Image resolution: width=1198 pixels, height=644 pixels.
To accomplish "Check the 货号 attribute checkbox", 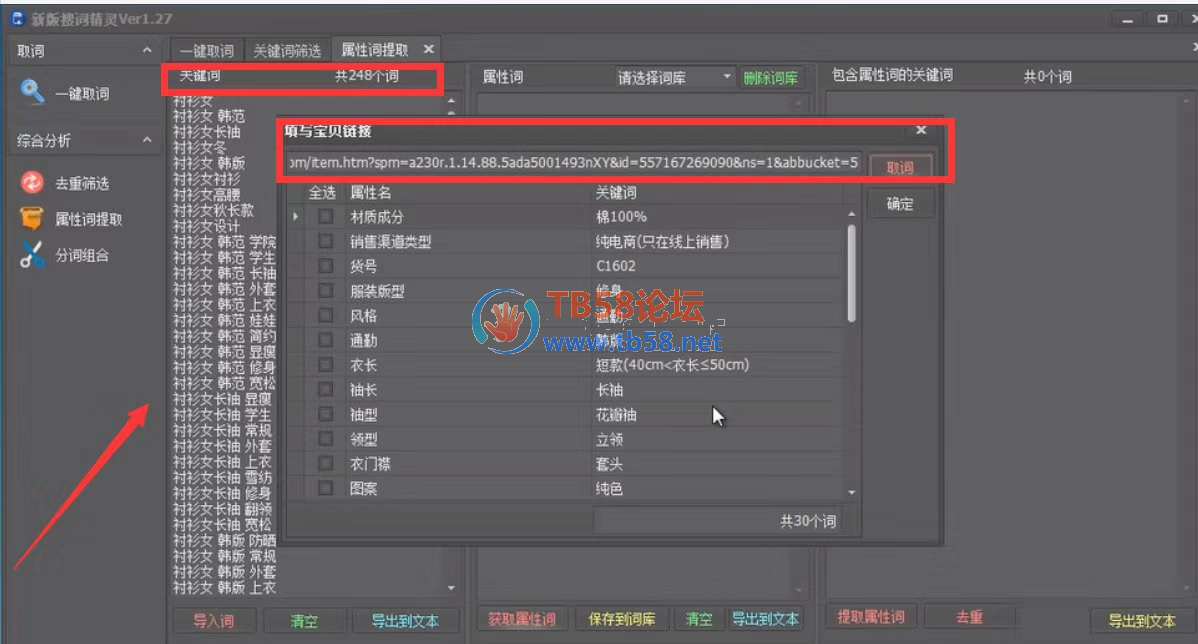I will (x=325, y=266).
